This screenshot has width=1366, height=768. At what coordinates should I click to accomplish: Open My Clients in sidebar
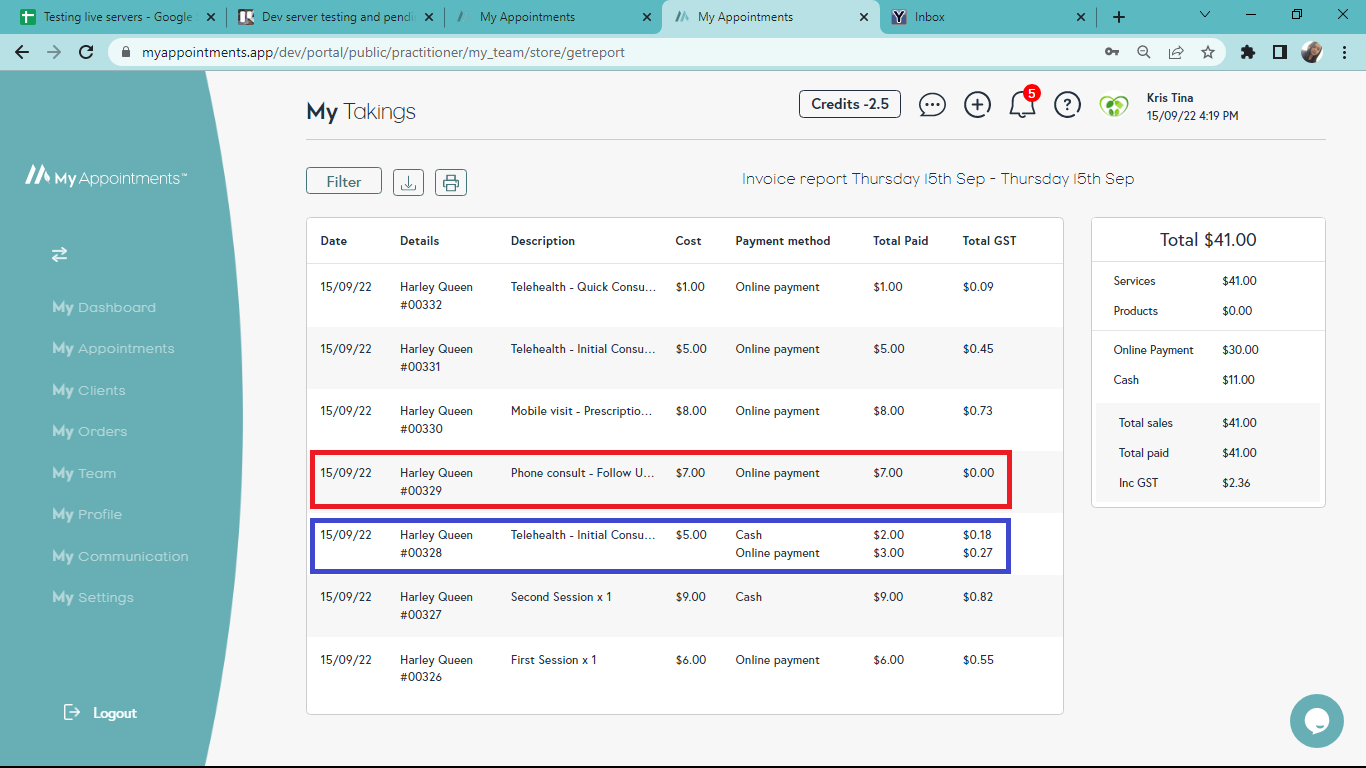[89, 391]
